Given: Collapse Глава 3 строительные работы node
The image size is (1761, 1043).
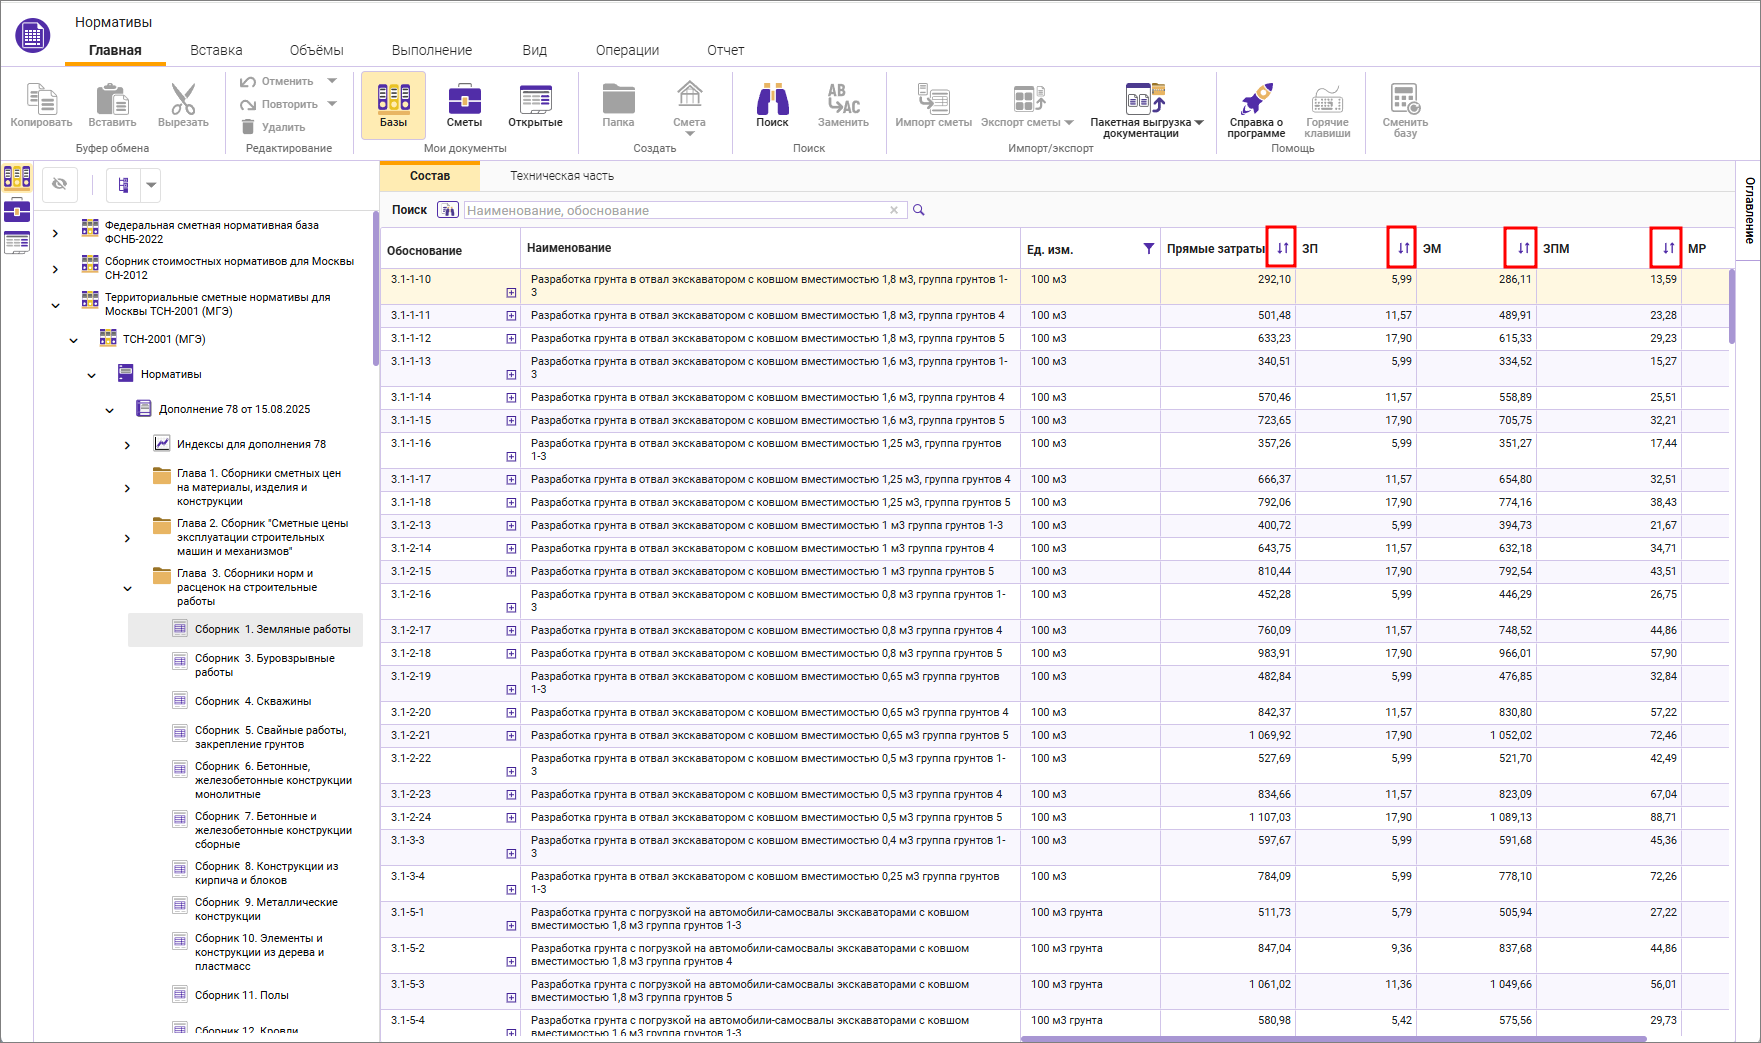Looking at the screenshot, I should pos(127,588).
